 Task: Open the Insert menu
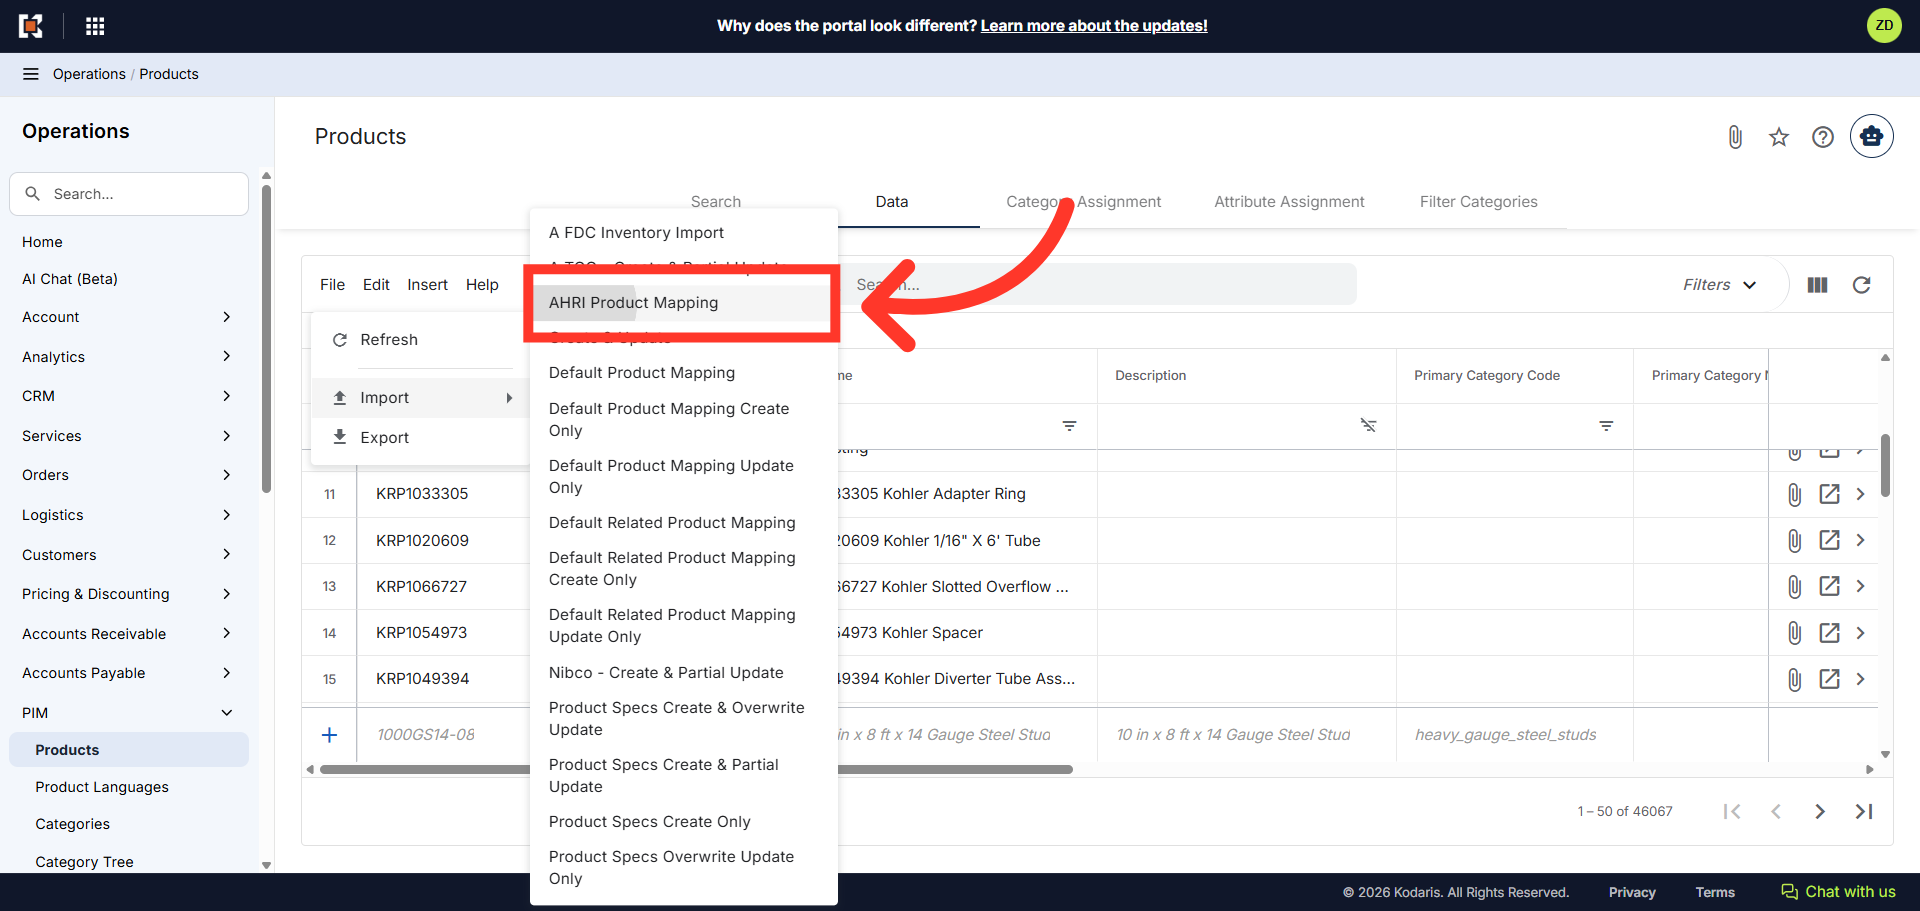(427, 285)
